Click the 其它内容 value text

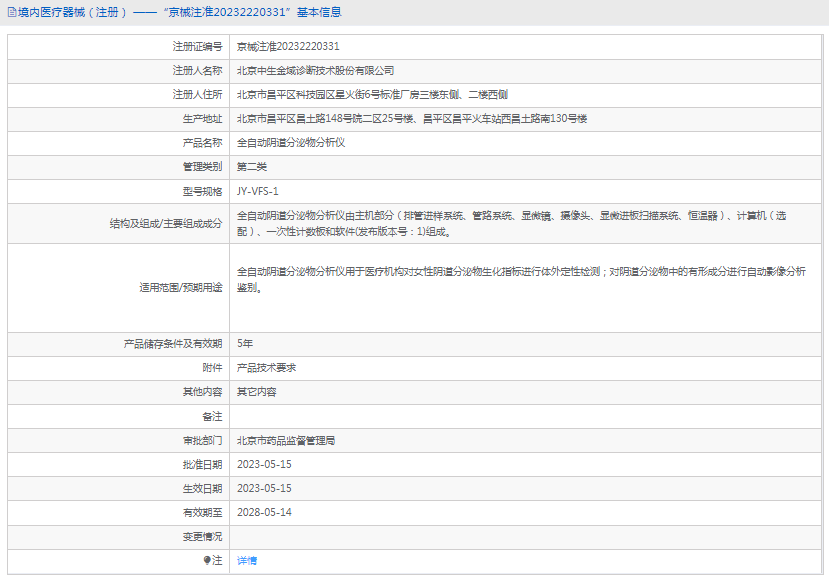point(256,392)
